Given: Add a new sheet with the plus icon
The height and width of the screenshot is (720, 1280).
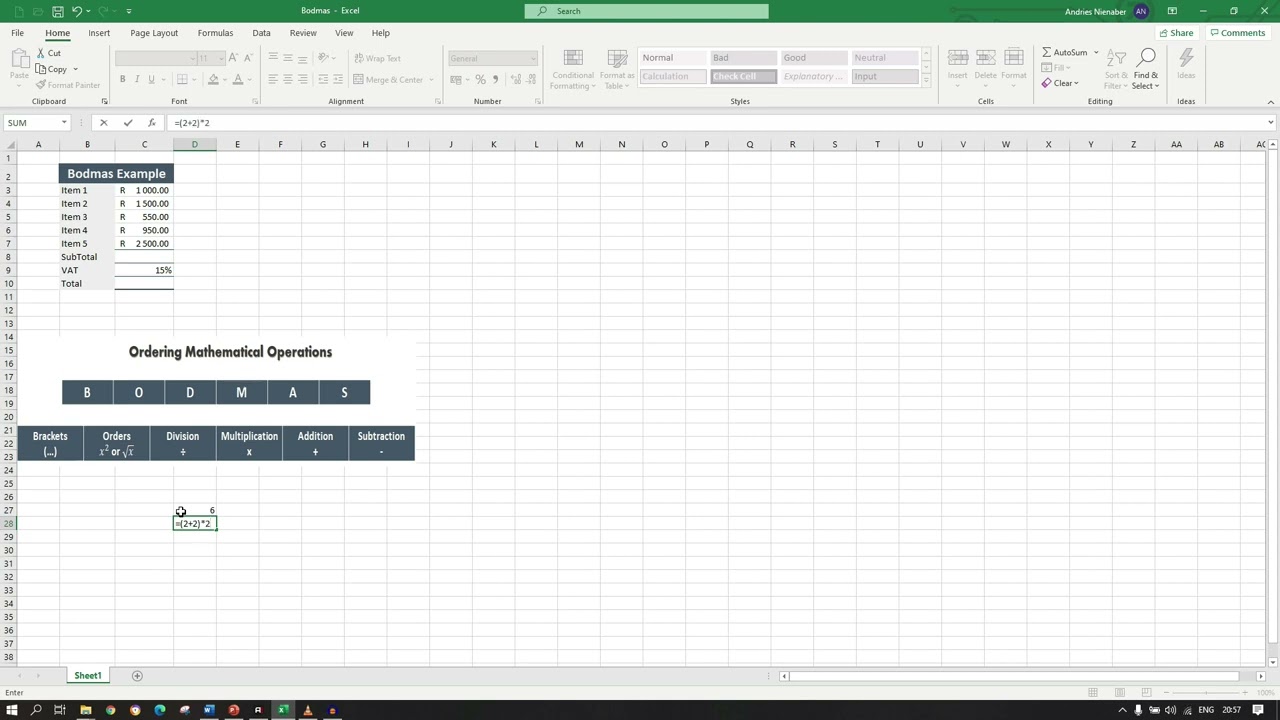Looking at the screenshot, I should (x=137, y=676).
